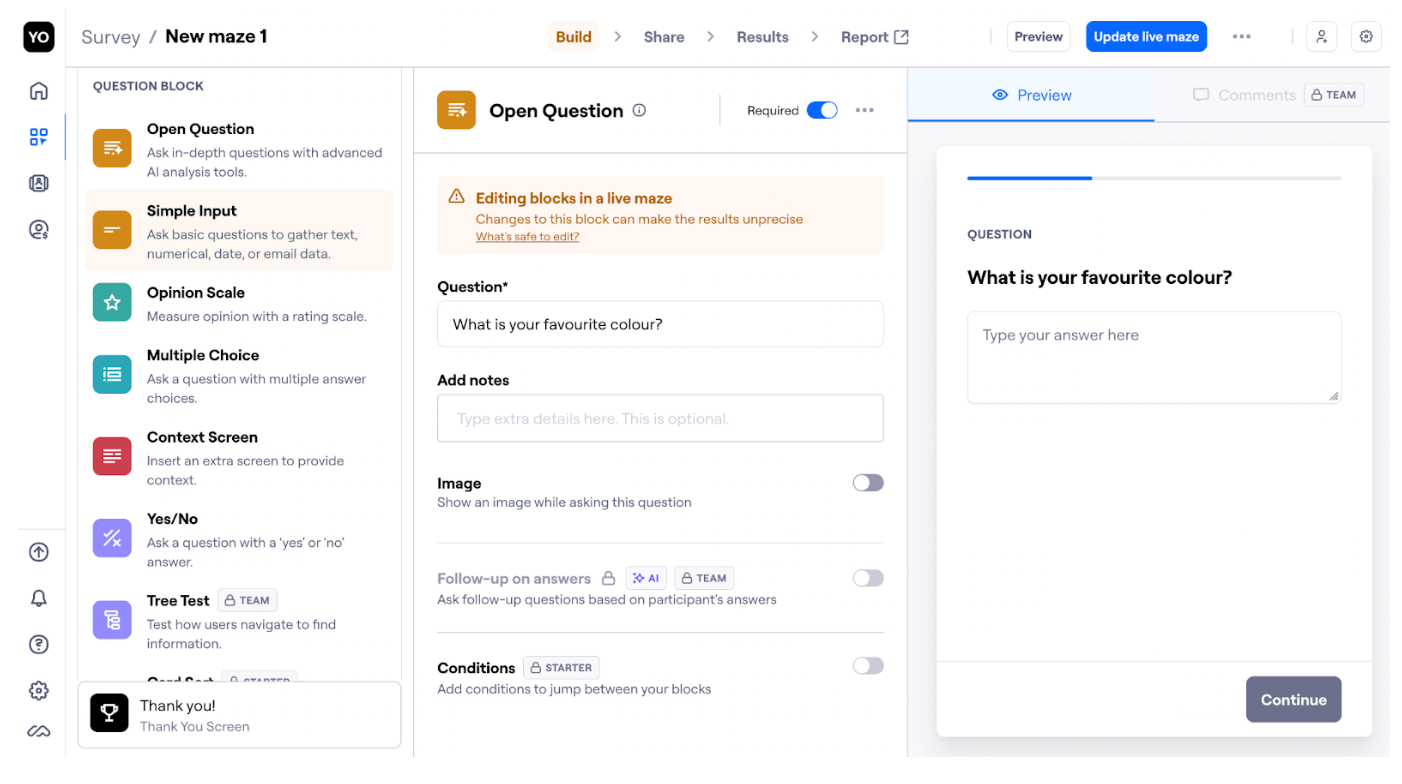Open the three-dot menu beside Required
Image resolution: width=1402 pixels, height=784 pixels.
pos(864,111)
